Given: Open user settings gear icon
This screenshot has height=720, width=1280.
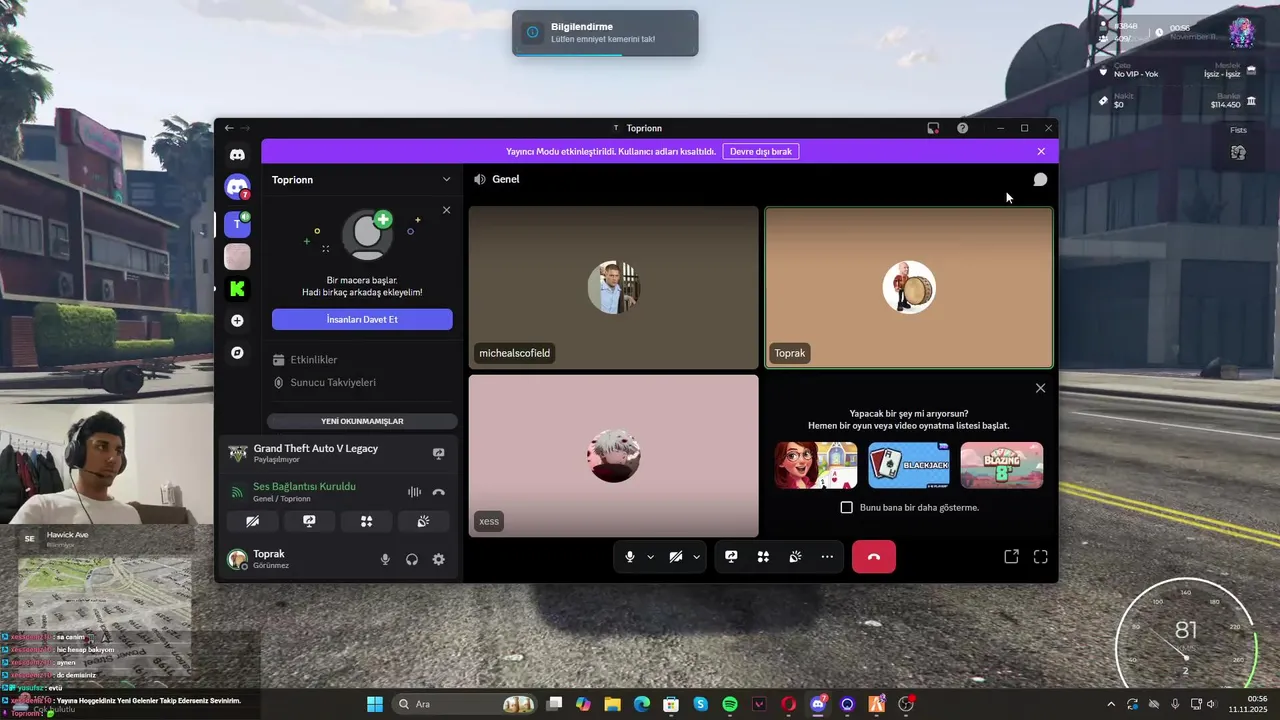Looking at the screenshot, I should click(438, 559).
